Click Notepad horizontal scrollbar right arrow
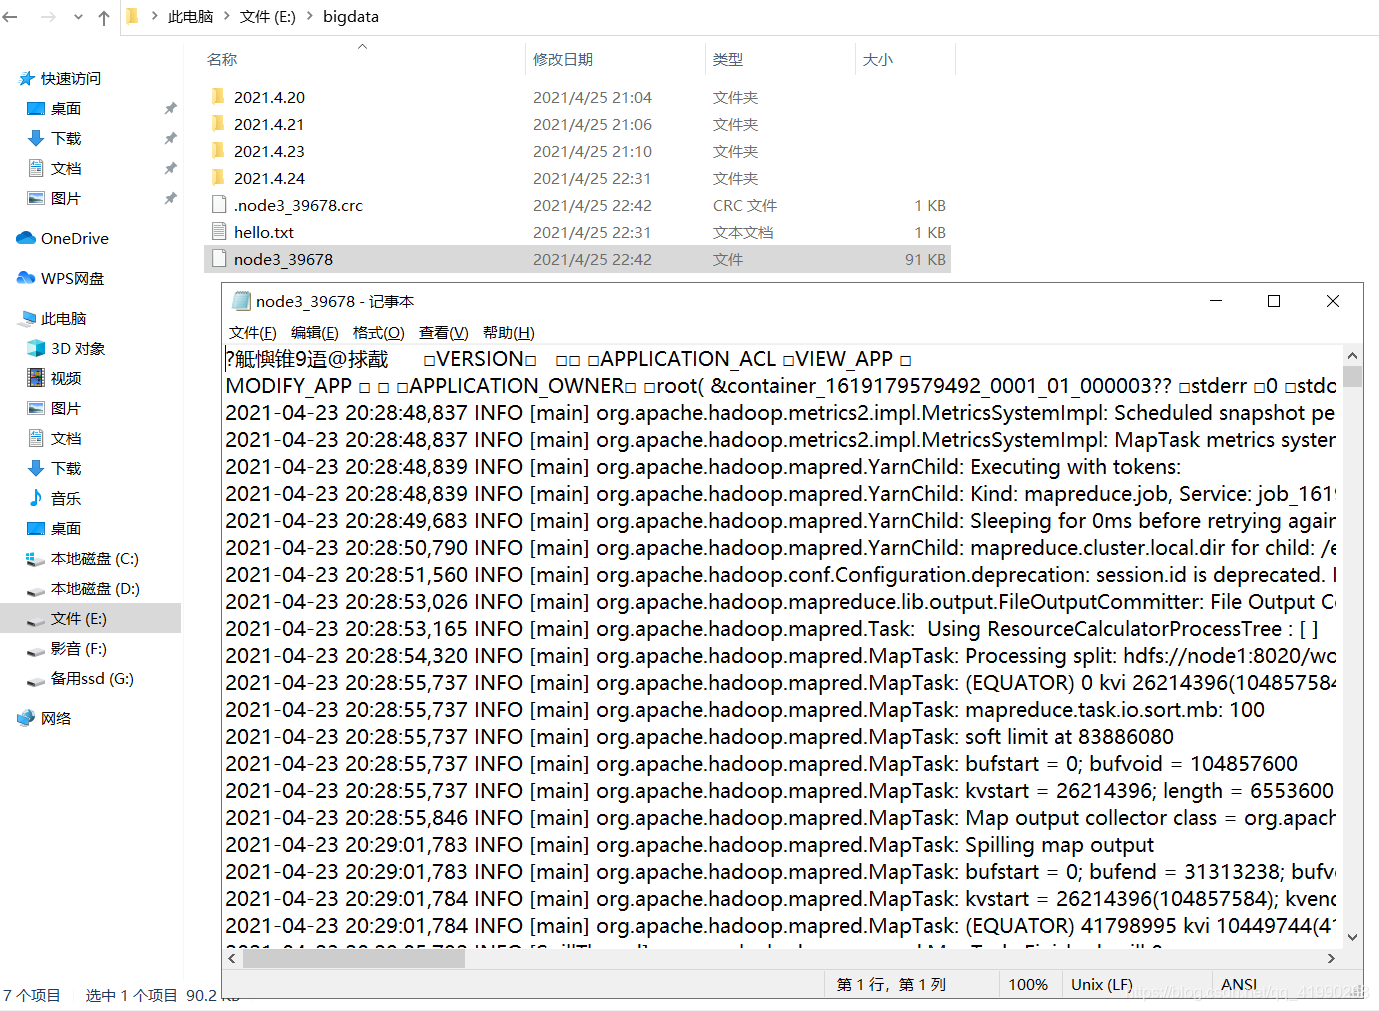The image size is (1379, 1011). coord(1331,958)
